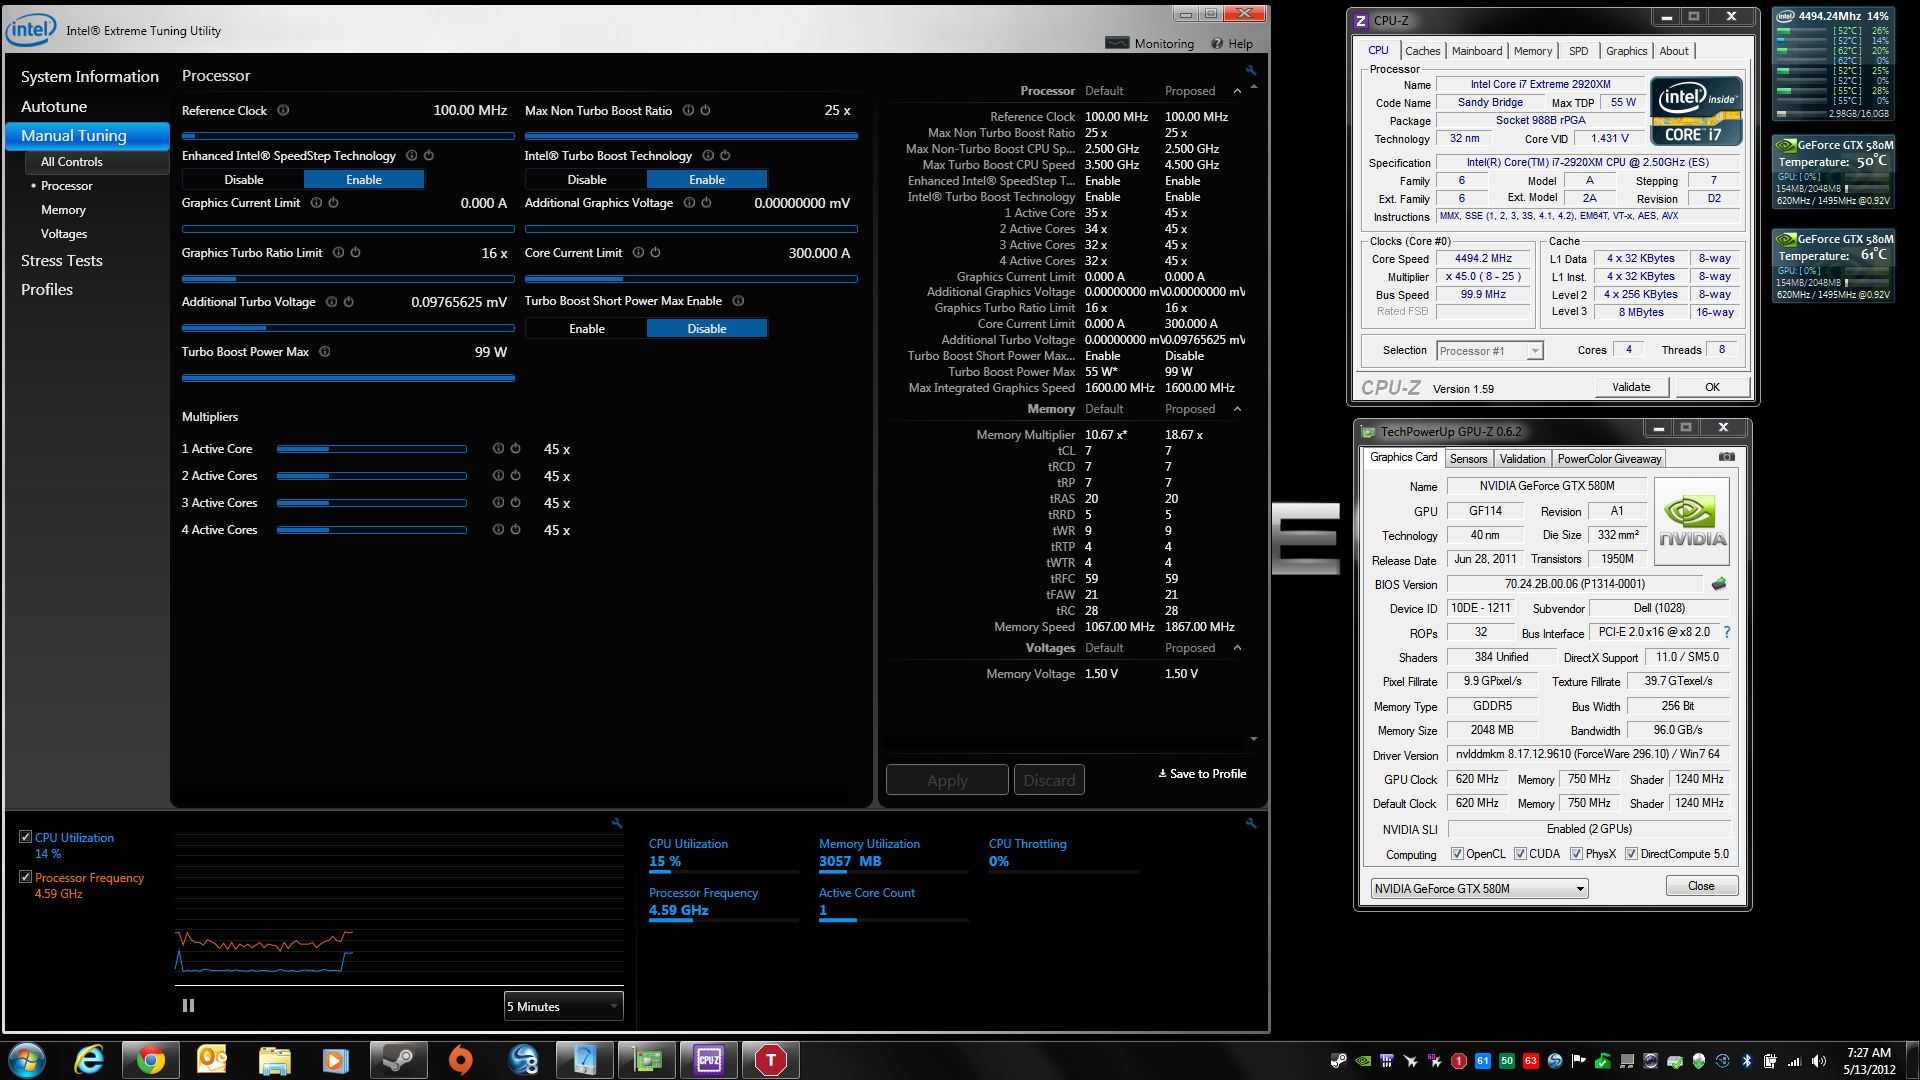Enable Turbo Boost Short Power Max
This screenshot has height=1080, width=1920.
click(586, 329)
